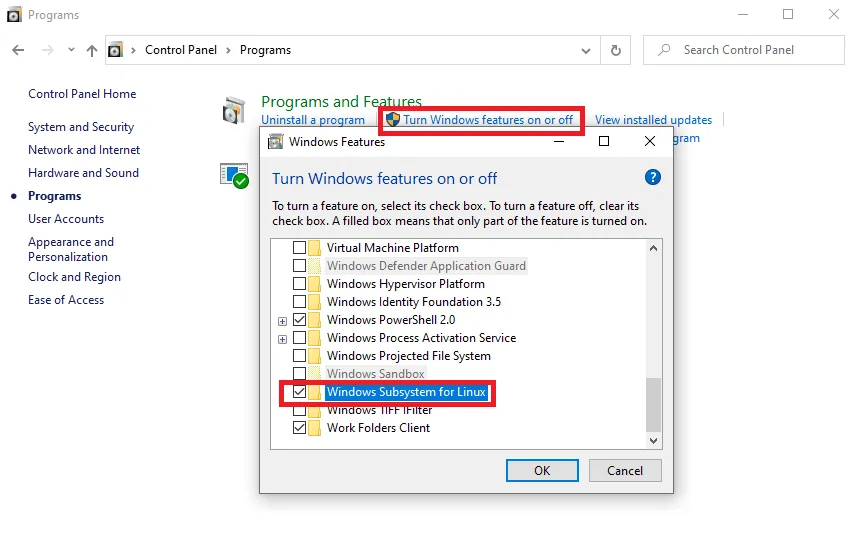The width and height of the screenshot is (857, 545).
Task: Minimize the Windows Features dialog
Action: tap(559, 142)
